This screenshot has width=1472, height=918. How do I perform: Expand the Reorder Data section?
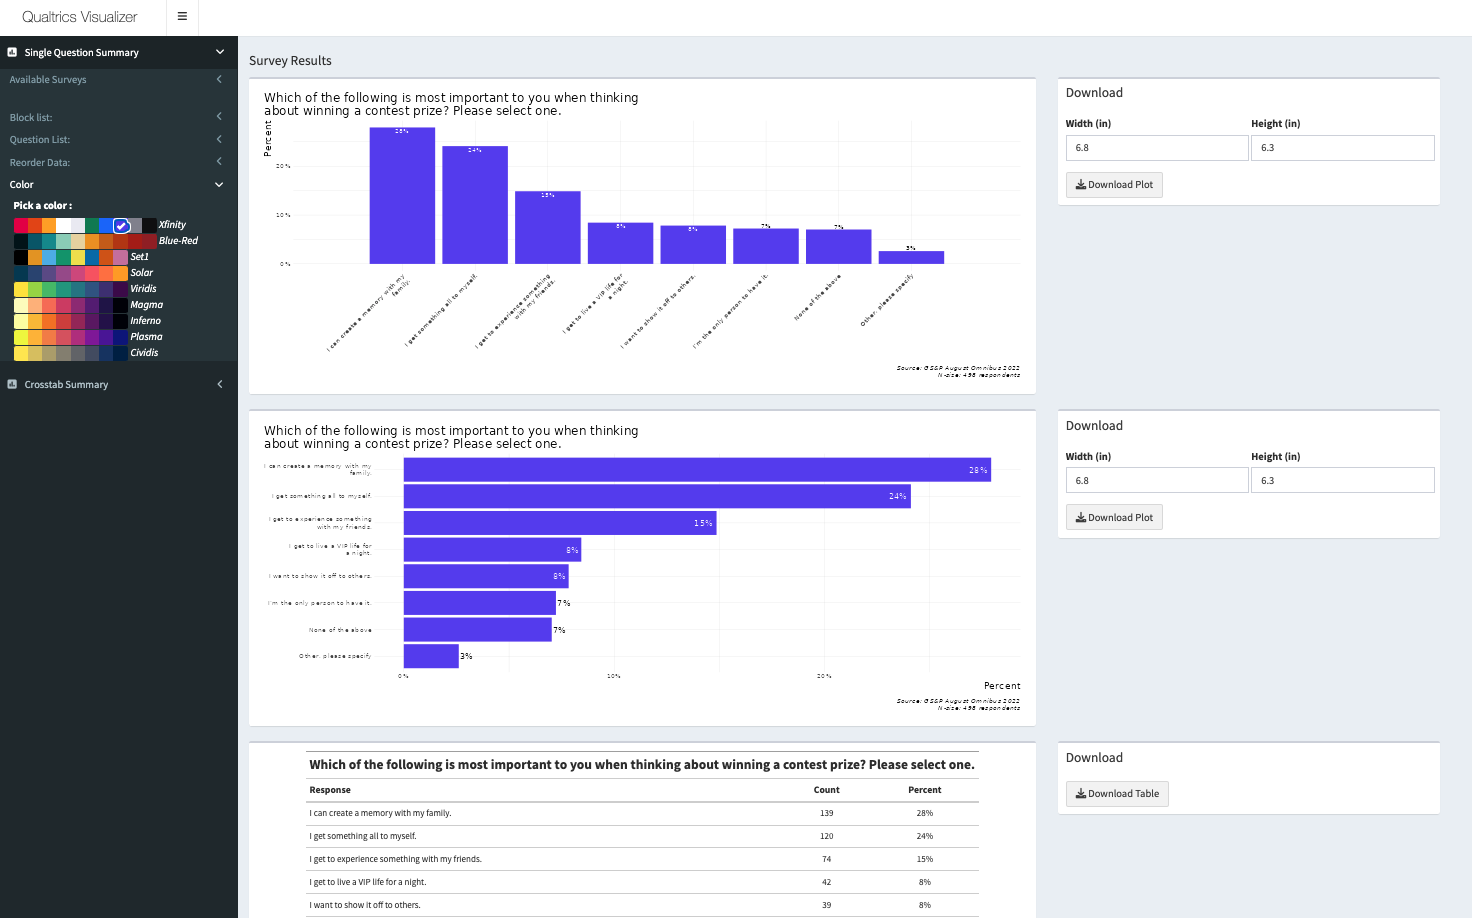pyautogui.click(x=219, y=161)
